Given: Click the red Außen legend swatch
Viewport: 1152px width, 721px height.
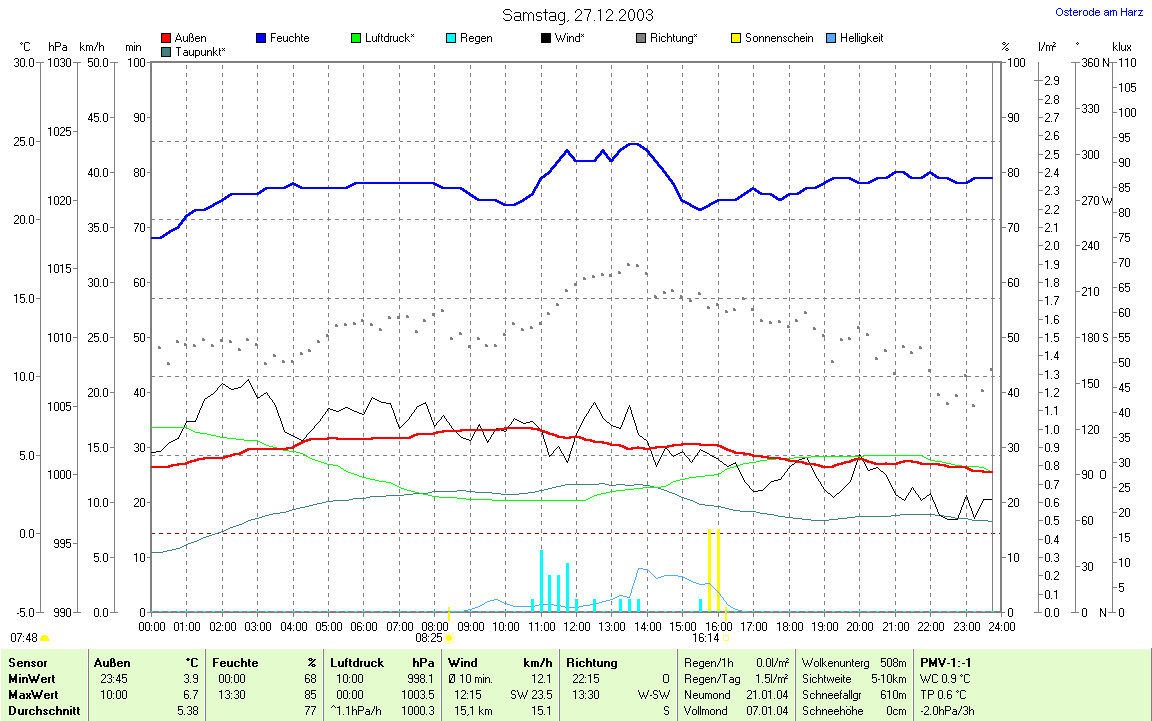Looking at the screenshot, I should coord(166,38).
